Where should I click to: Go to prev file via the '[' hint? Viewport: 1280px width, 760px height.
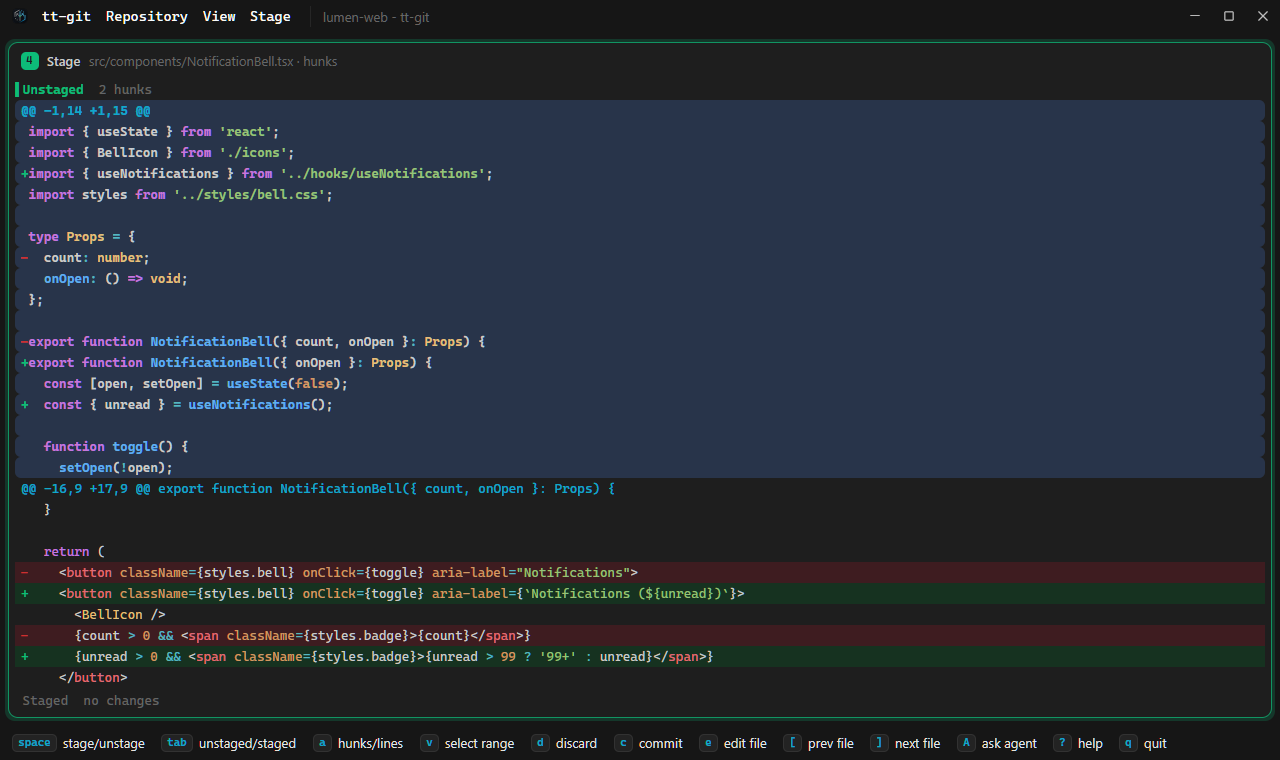tap(819, 743)
